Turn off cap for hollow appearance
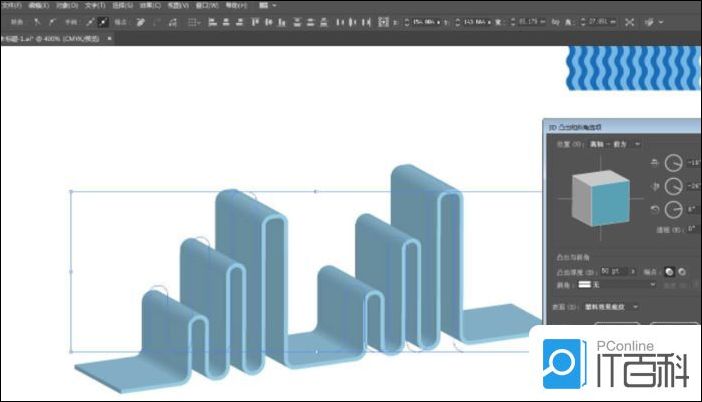702x402 pixels. 683,271
